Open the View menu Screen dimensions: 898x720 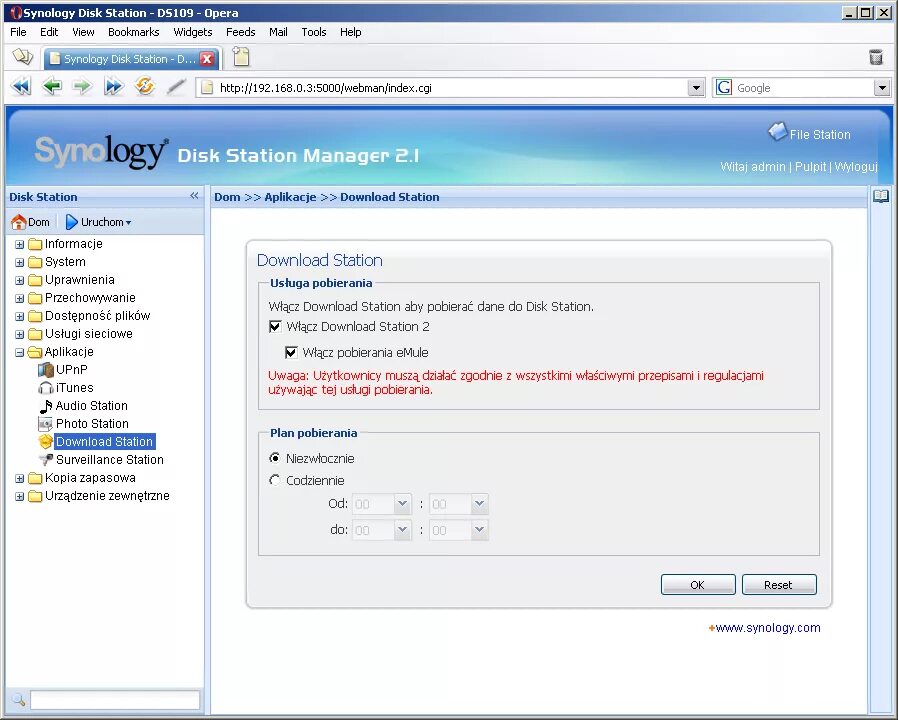point(83,32)
